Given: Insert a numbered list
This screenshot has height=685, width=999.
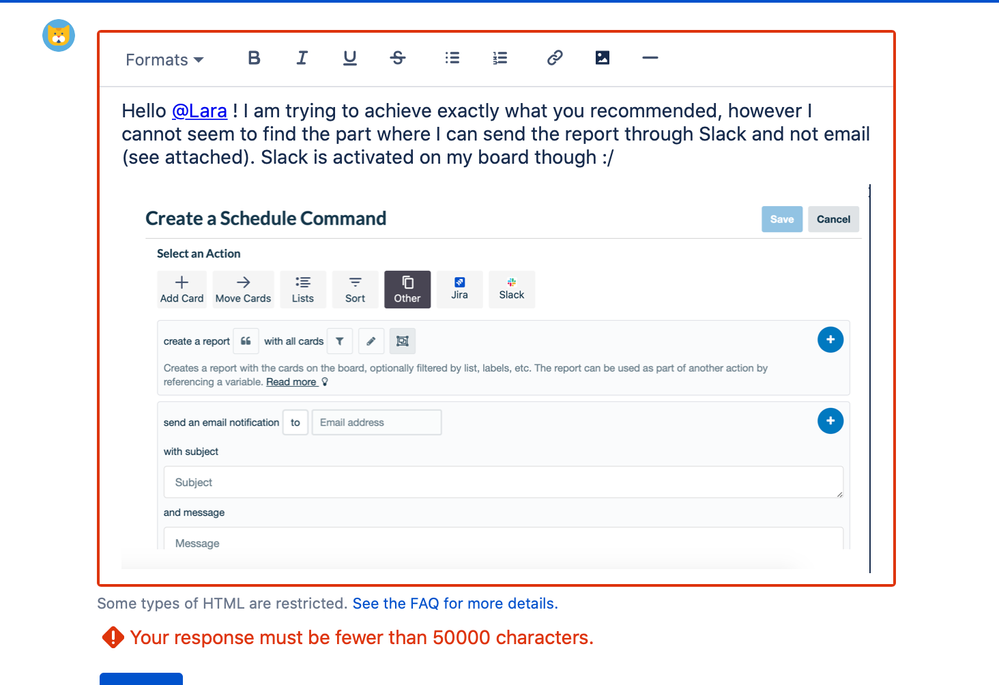Looking at the screenshot, I should click(500, 58).
